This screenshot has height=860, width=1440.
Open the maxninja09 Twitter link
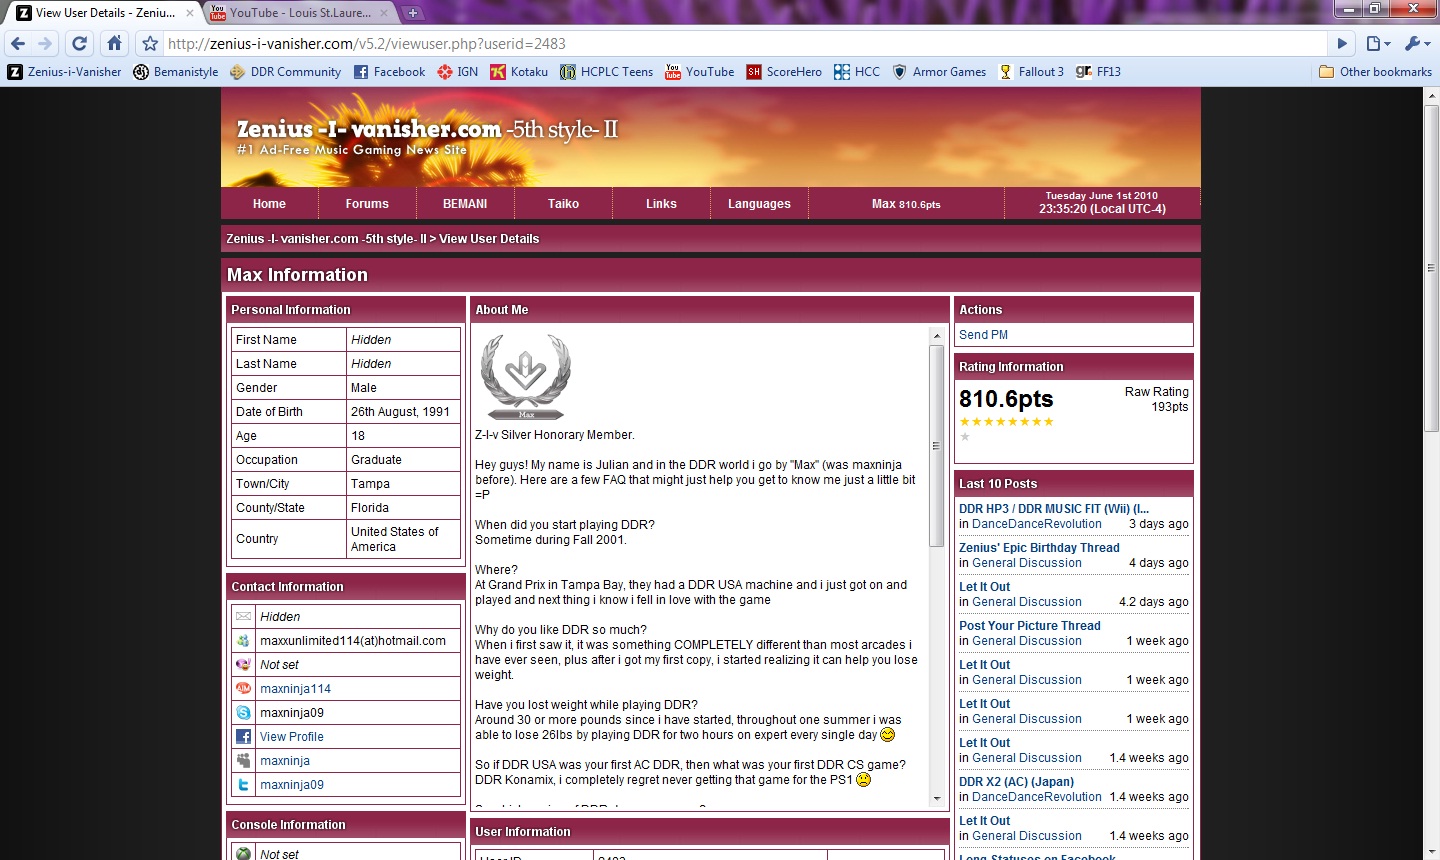(292, 785)
